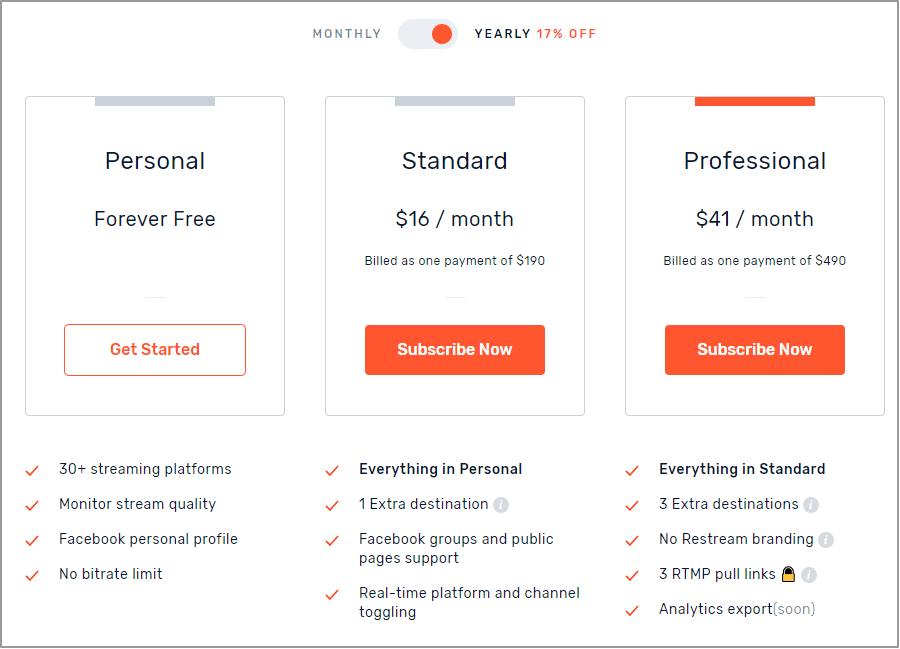Click the padlock icon by RTMP pull links
Screen dimensions: 900x649
click(789, 574)
